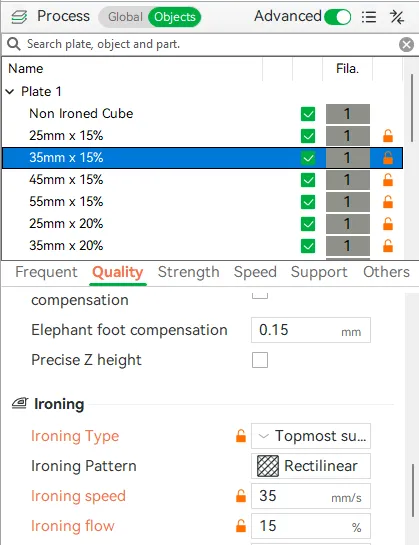
Task: Reset Ironing speed via its lock icon
Action: click(241, 496)
